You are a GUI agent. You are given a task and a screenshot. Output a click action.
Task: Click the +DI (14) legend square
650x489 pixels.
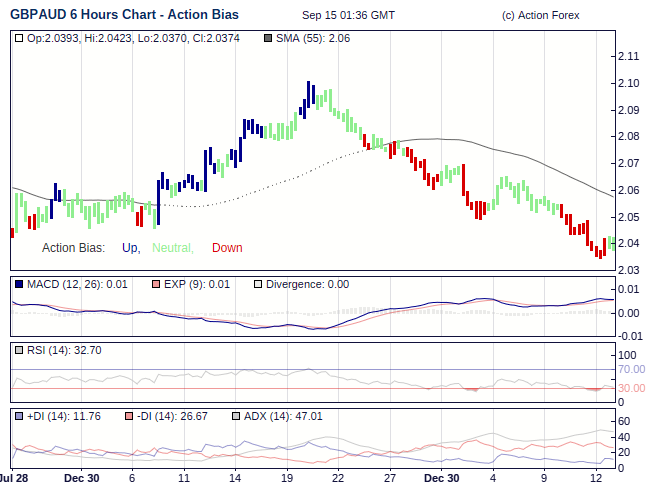[x=19, y=416]
